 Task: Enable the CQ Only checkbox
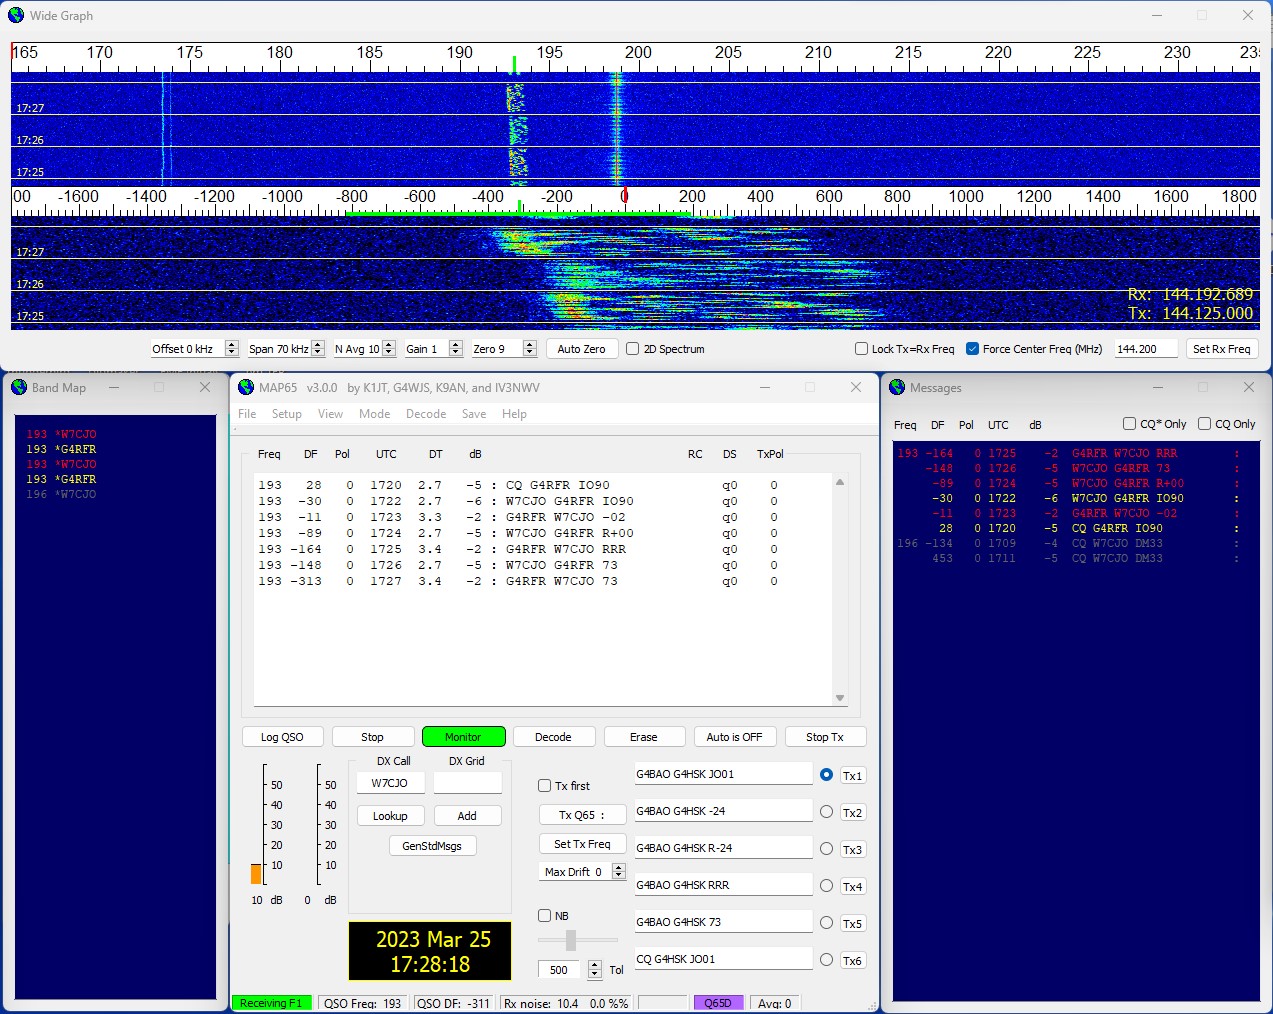tap(1204, 424)
